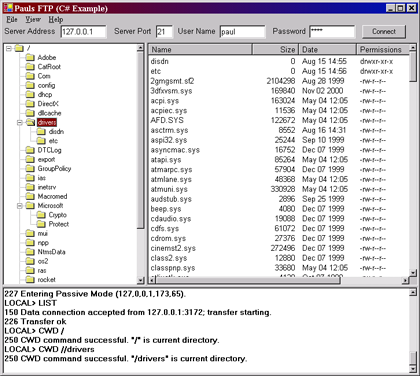Select the CatRoot folder icon
The image size is (420, 376).
coord(30,67)
